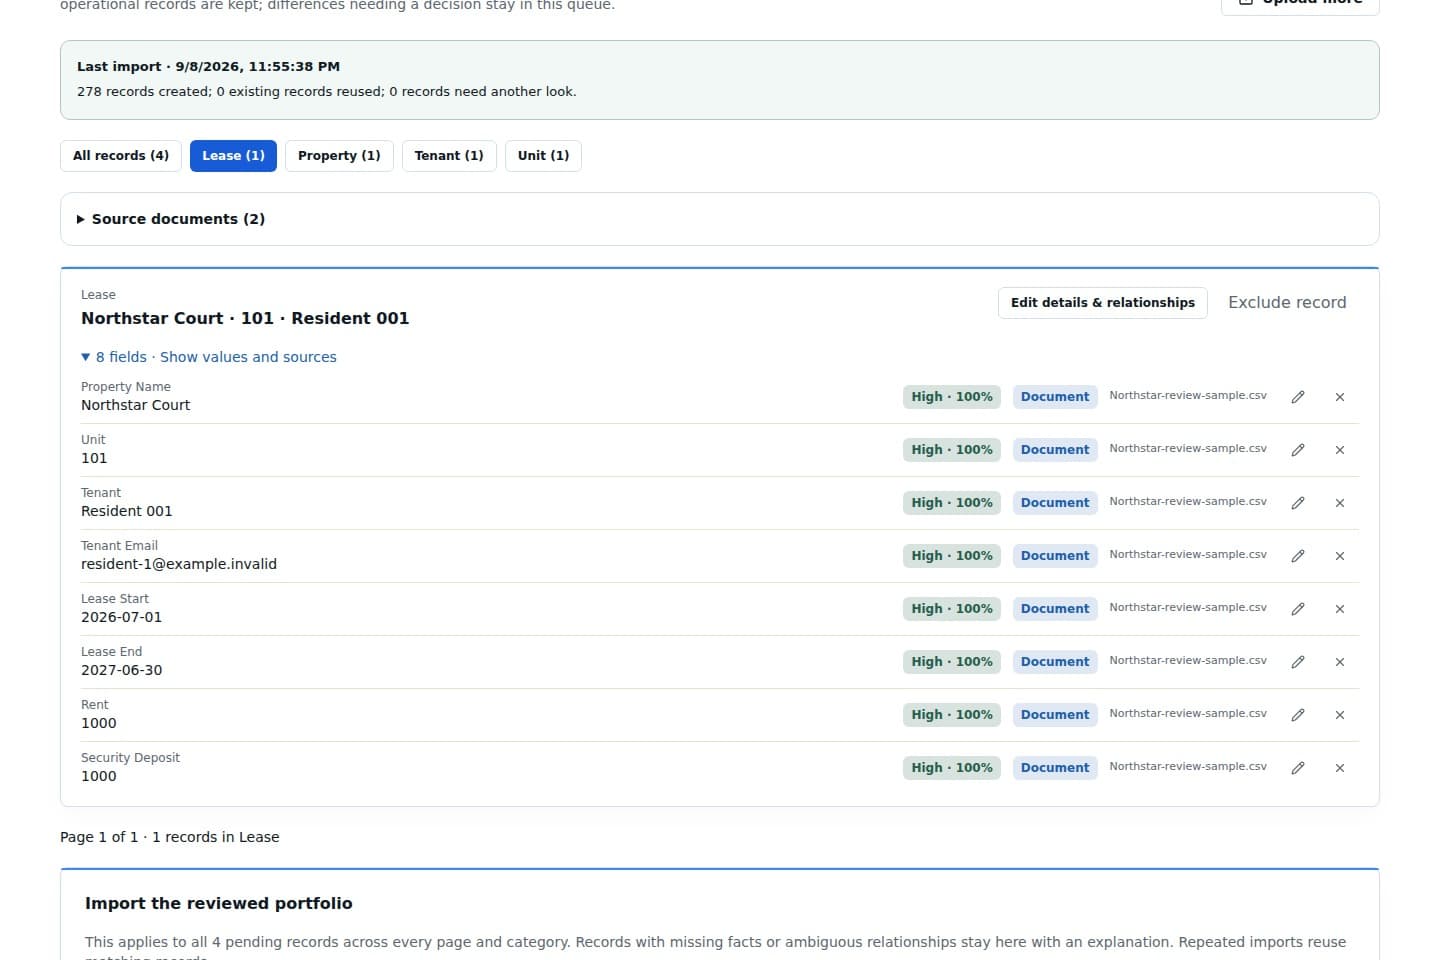Switch to Unit (1) tab
Viewport: 1440px width, 960px height.
tap(543, 156)
